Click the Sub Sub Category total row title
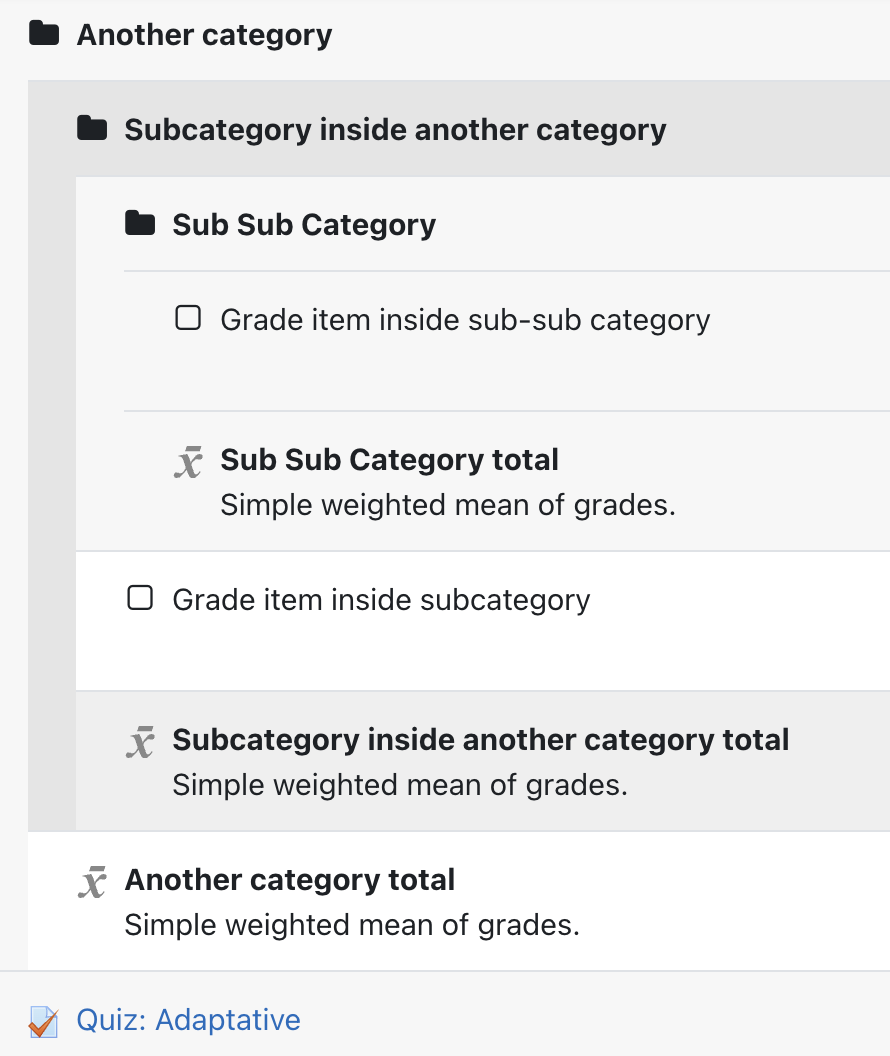890x1056 pixels. click(x=390, y=460)
